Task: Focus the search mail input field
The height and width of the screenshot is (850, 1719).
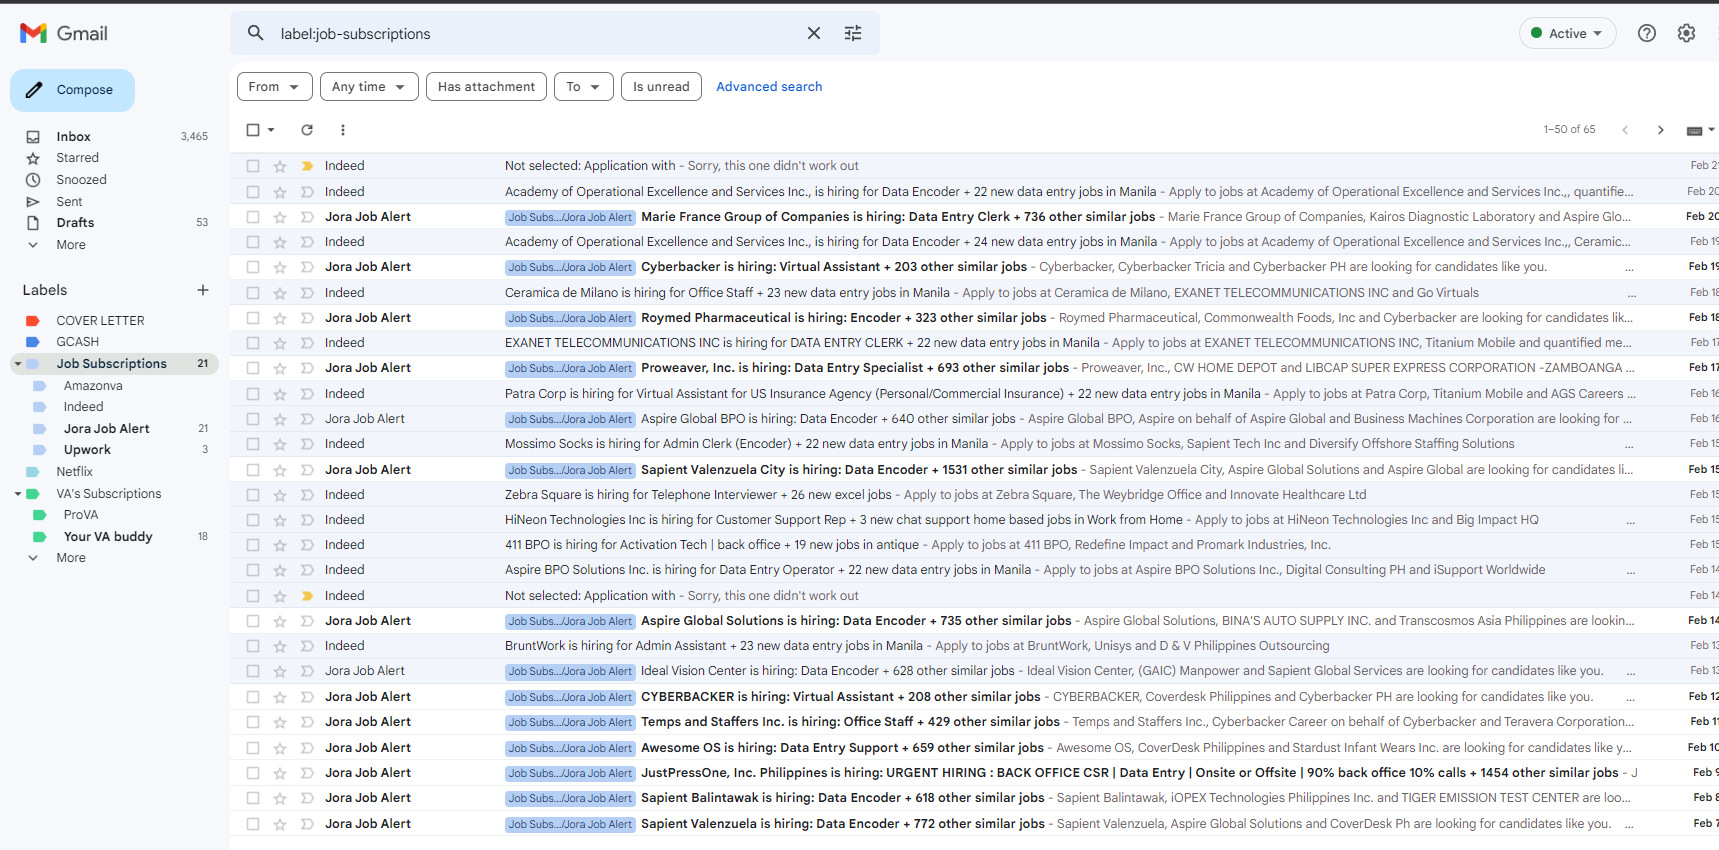Action: pyautogui.click(x=535, y=34)
